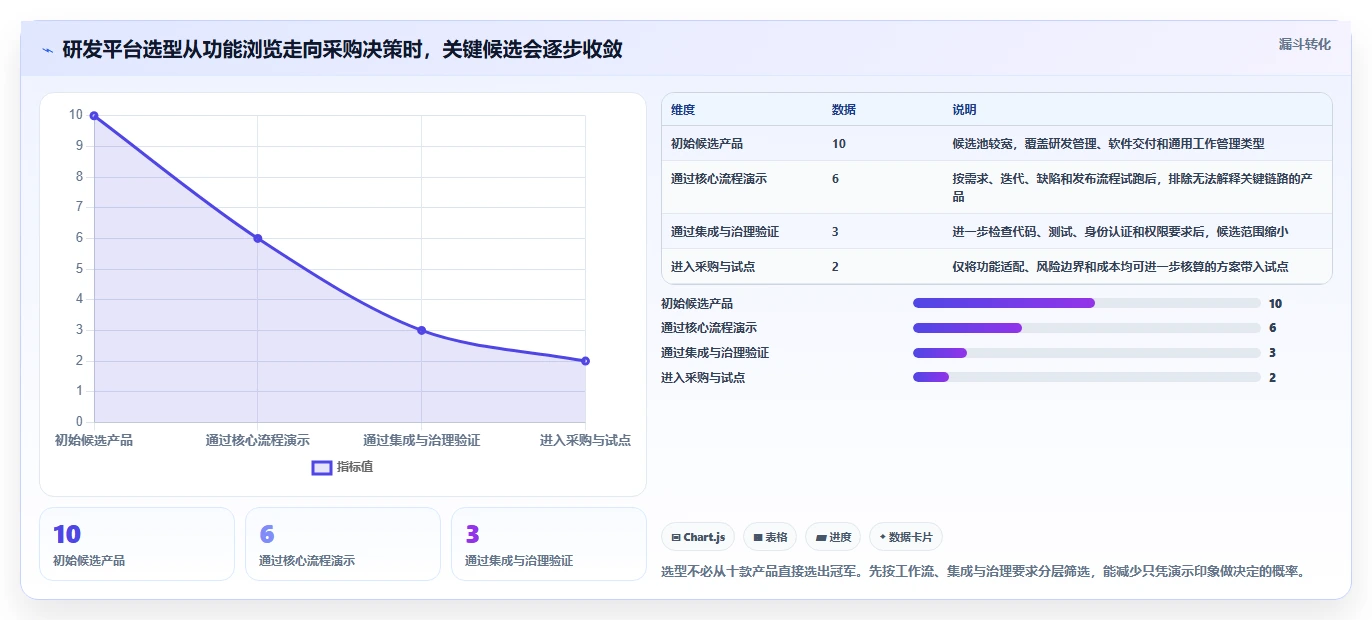Open the data card showing 6 通过核心流程演示
The height and width of the screenshot is (620, 1372).
tap(343, 544)
